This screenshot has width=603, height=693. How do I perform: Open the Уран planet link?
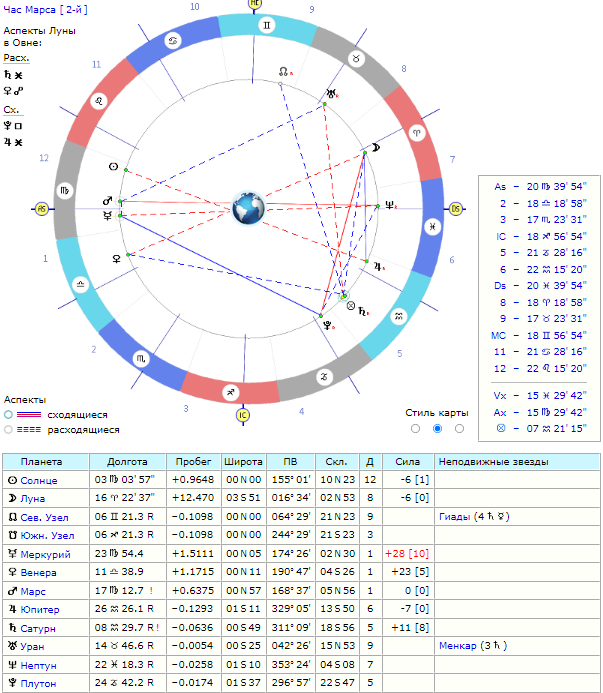pyautogui.click(x=32, y=647)
